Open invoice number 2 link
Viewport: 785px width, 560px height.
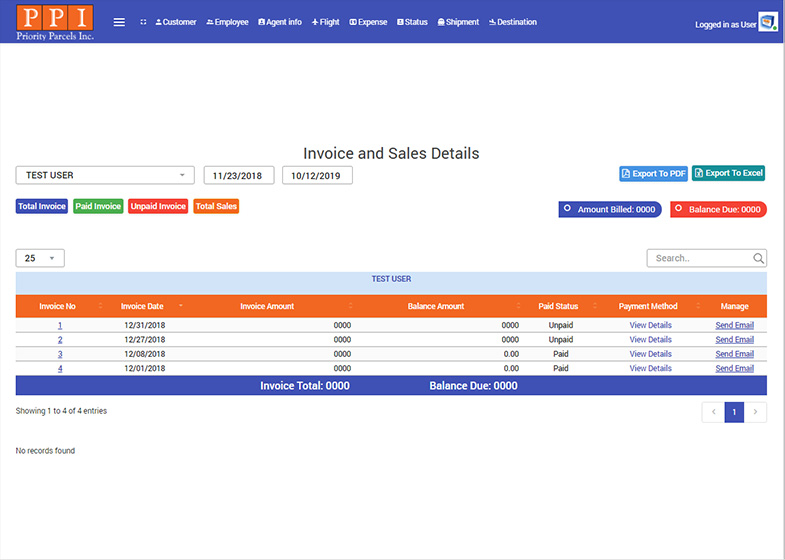[60, 340]
